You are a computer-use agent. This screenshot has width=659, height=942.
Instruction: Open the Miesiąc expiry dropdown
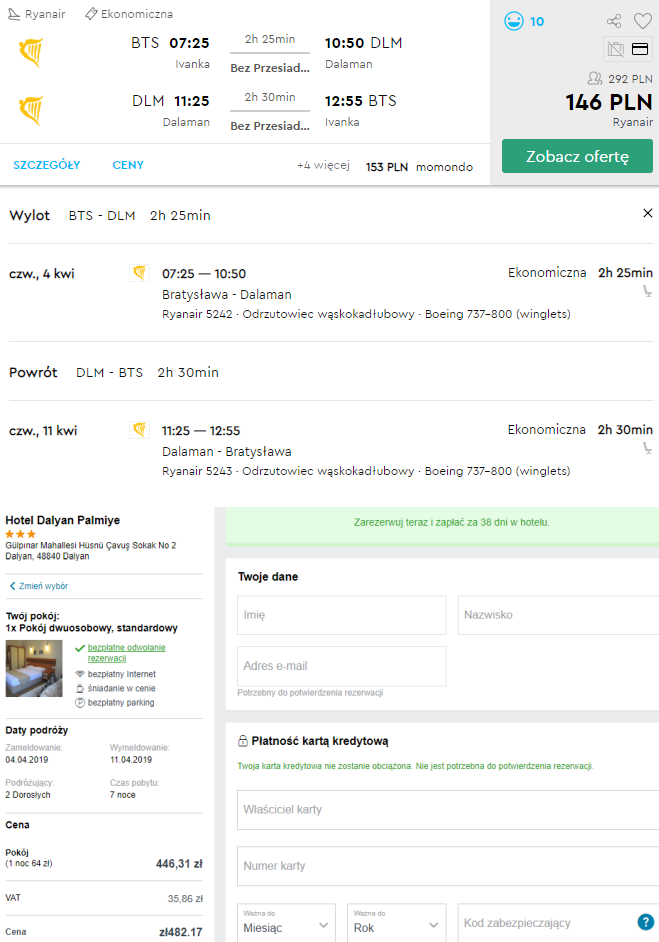pos(287,923)
